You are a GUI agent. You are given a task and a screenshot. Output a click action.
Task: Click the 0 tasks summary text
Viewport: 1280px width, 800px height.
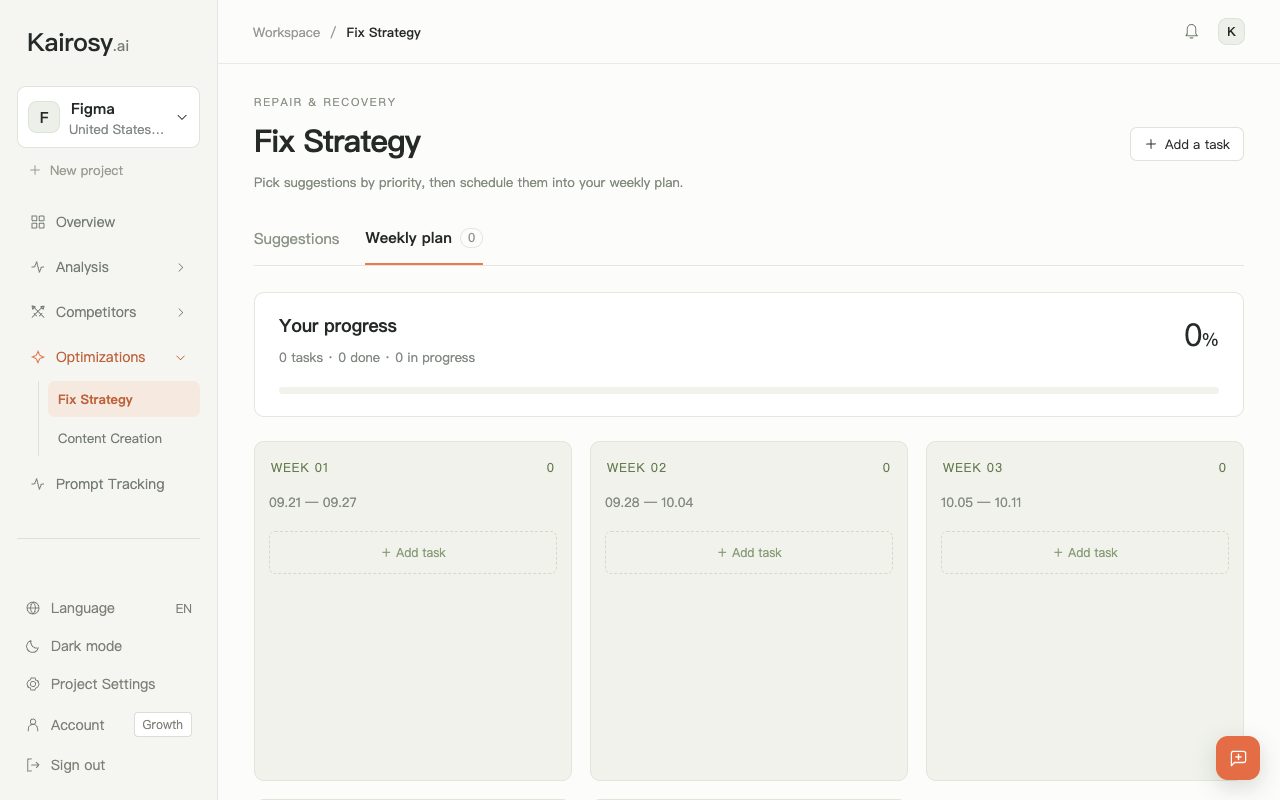301,357
